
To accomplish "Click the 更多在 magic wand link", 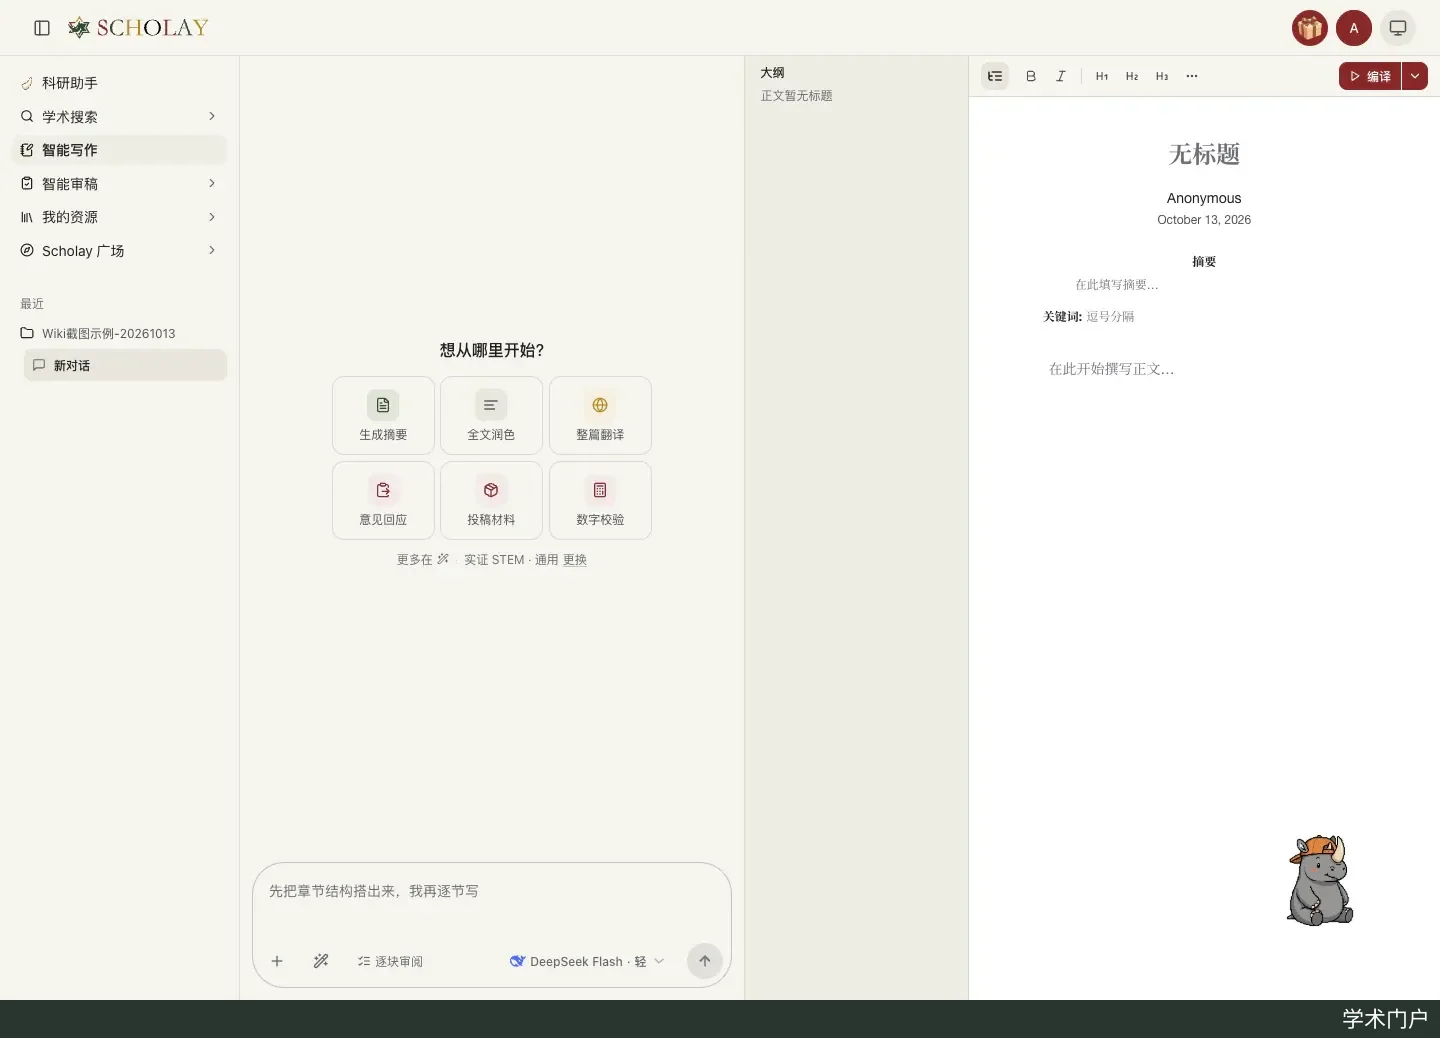I will point(423,560).
